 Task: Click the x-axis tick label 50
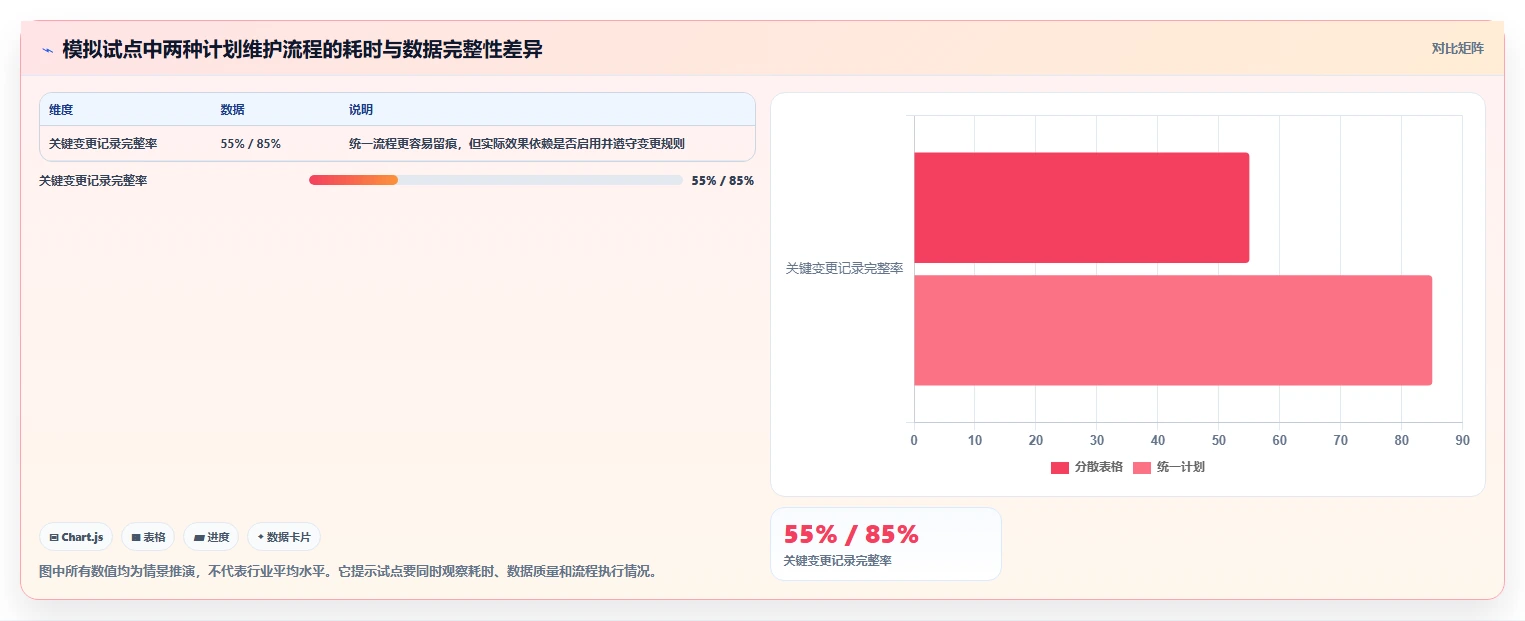1218,440
